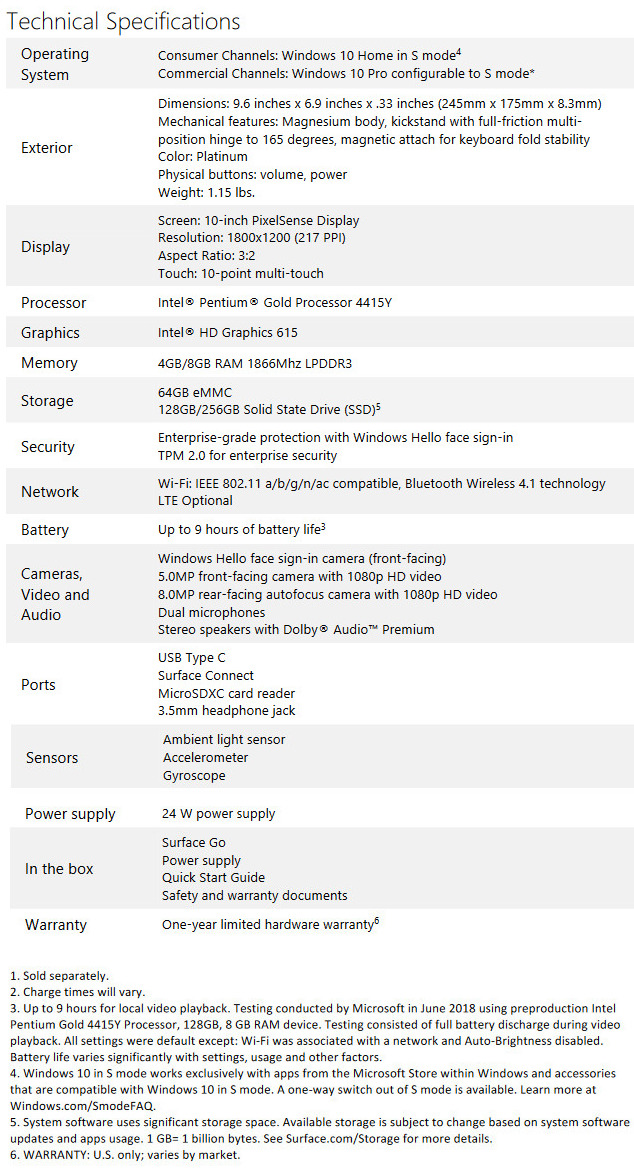Select the Network row label

[x=50, y=492]
